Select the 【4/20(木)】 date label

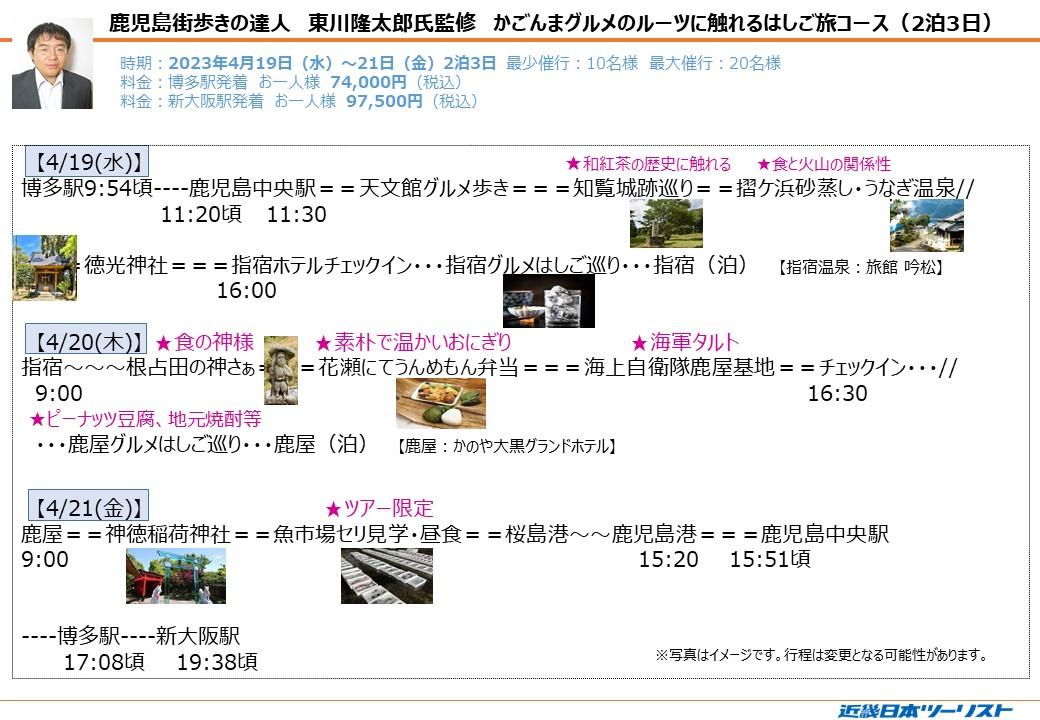click(x=86, y=341)
